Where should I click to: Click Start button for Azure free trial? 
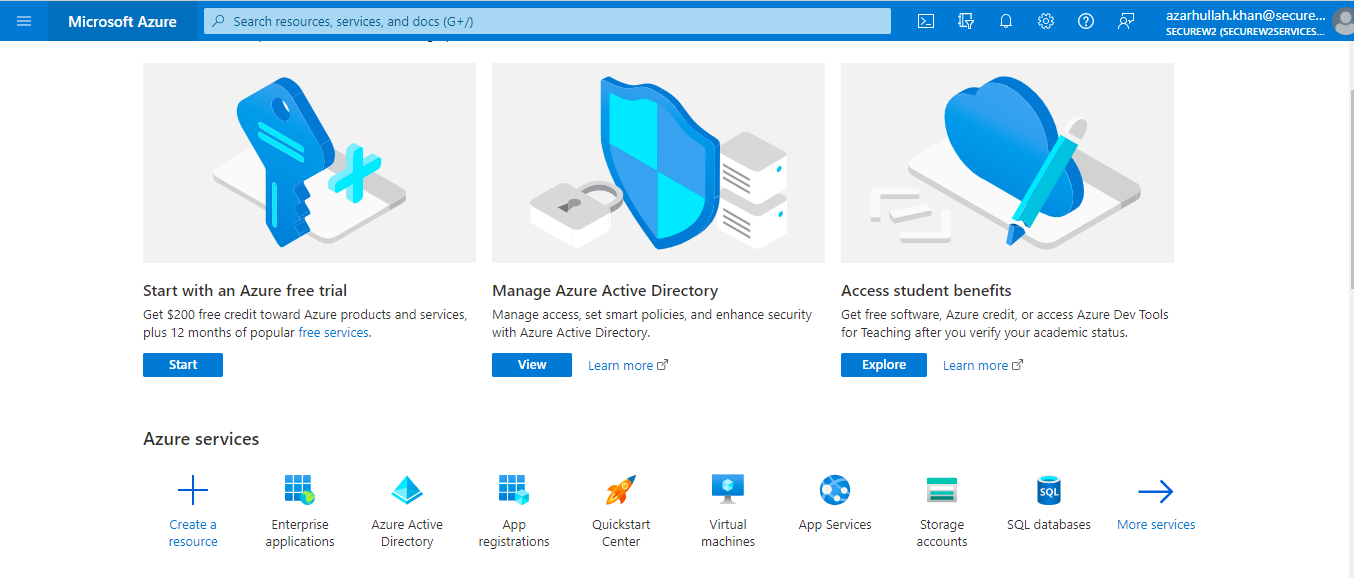click(183, 365)
